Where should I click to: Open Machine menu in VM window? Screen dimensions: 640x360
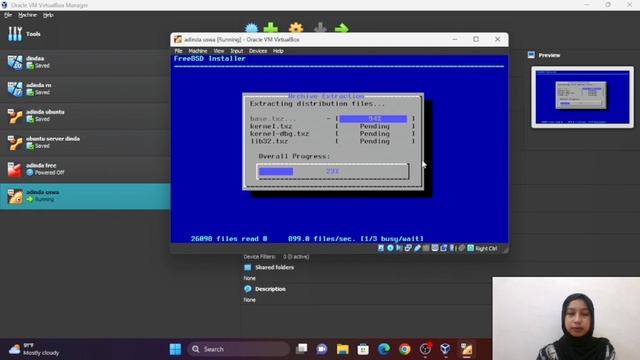point(198,51)
